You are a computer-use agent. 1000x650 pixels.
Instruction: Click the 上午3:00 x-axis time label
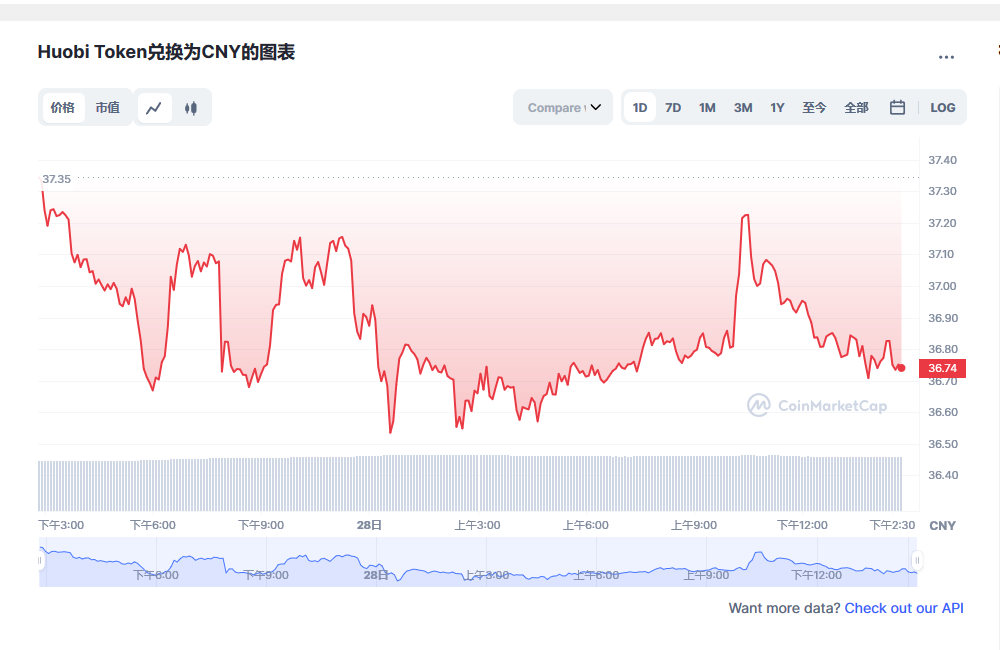pyautogui.click(x=478, y=525)
